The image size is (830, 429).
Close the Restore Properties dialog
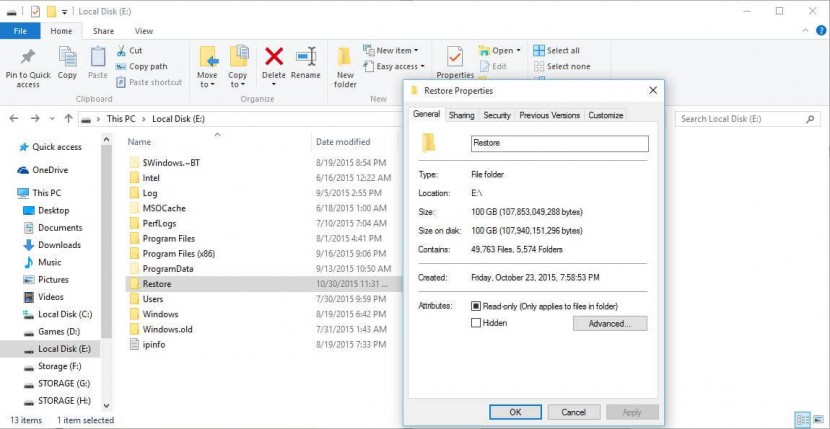pos(653,91)
